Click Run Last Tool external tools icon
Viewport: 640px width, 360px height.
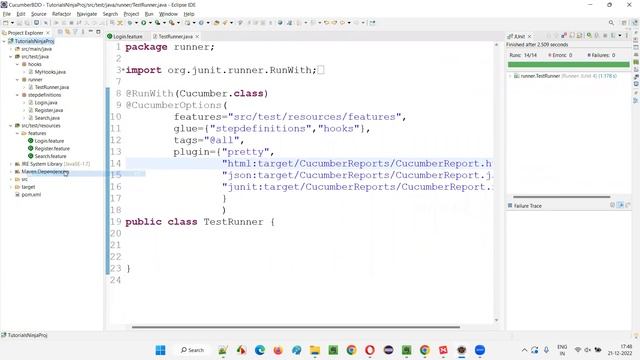(171, 23)
